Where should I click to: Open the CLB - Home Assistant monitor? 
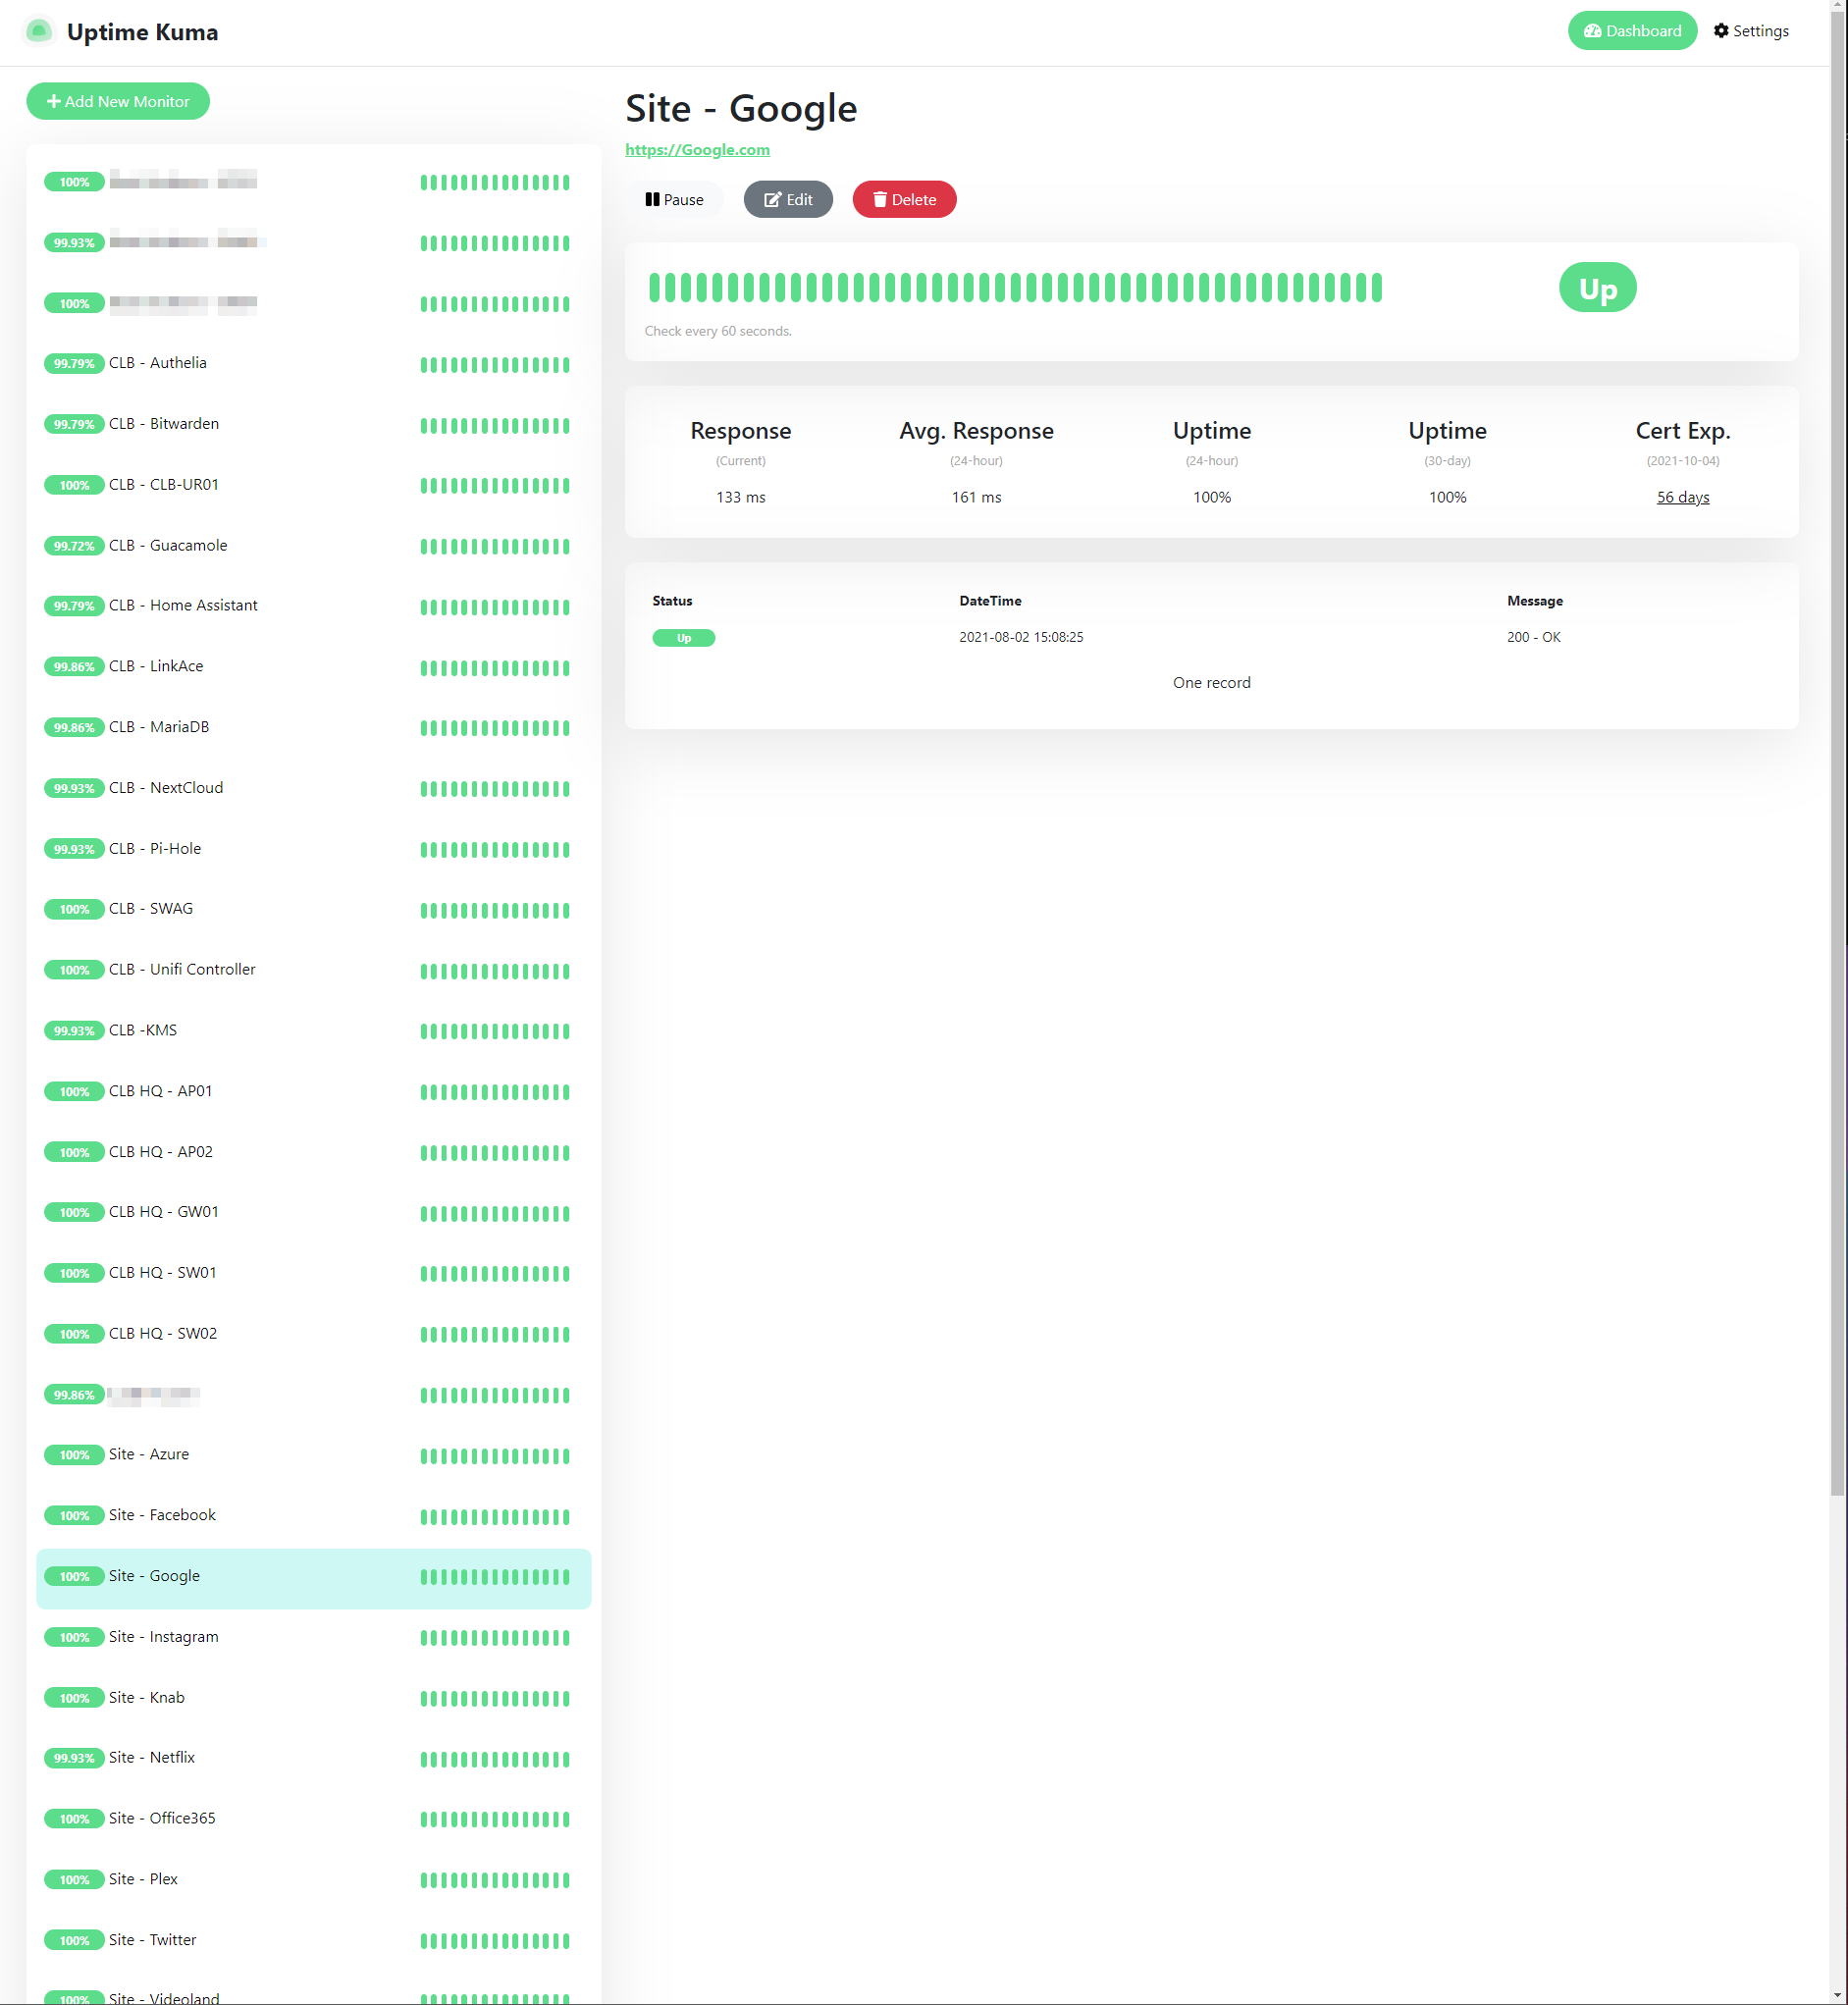pyautogui.click(x=314, y=607)
